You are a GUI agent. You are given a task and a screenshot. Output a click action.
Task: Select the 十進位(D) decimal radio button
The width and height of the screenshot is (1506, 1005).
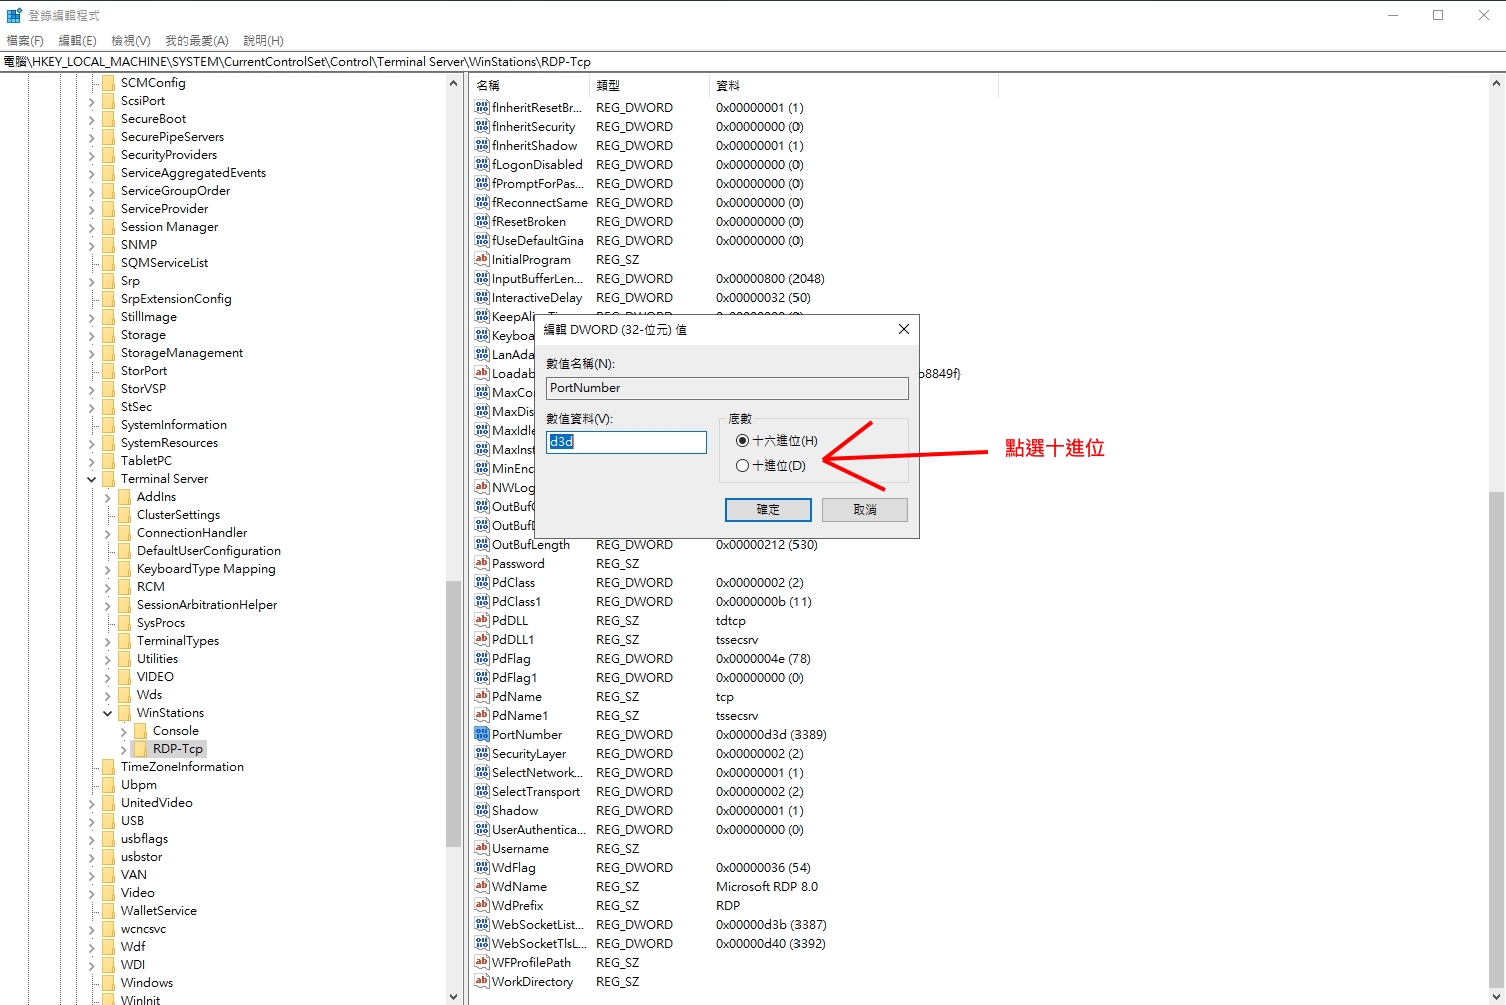coord(742,465)
